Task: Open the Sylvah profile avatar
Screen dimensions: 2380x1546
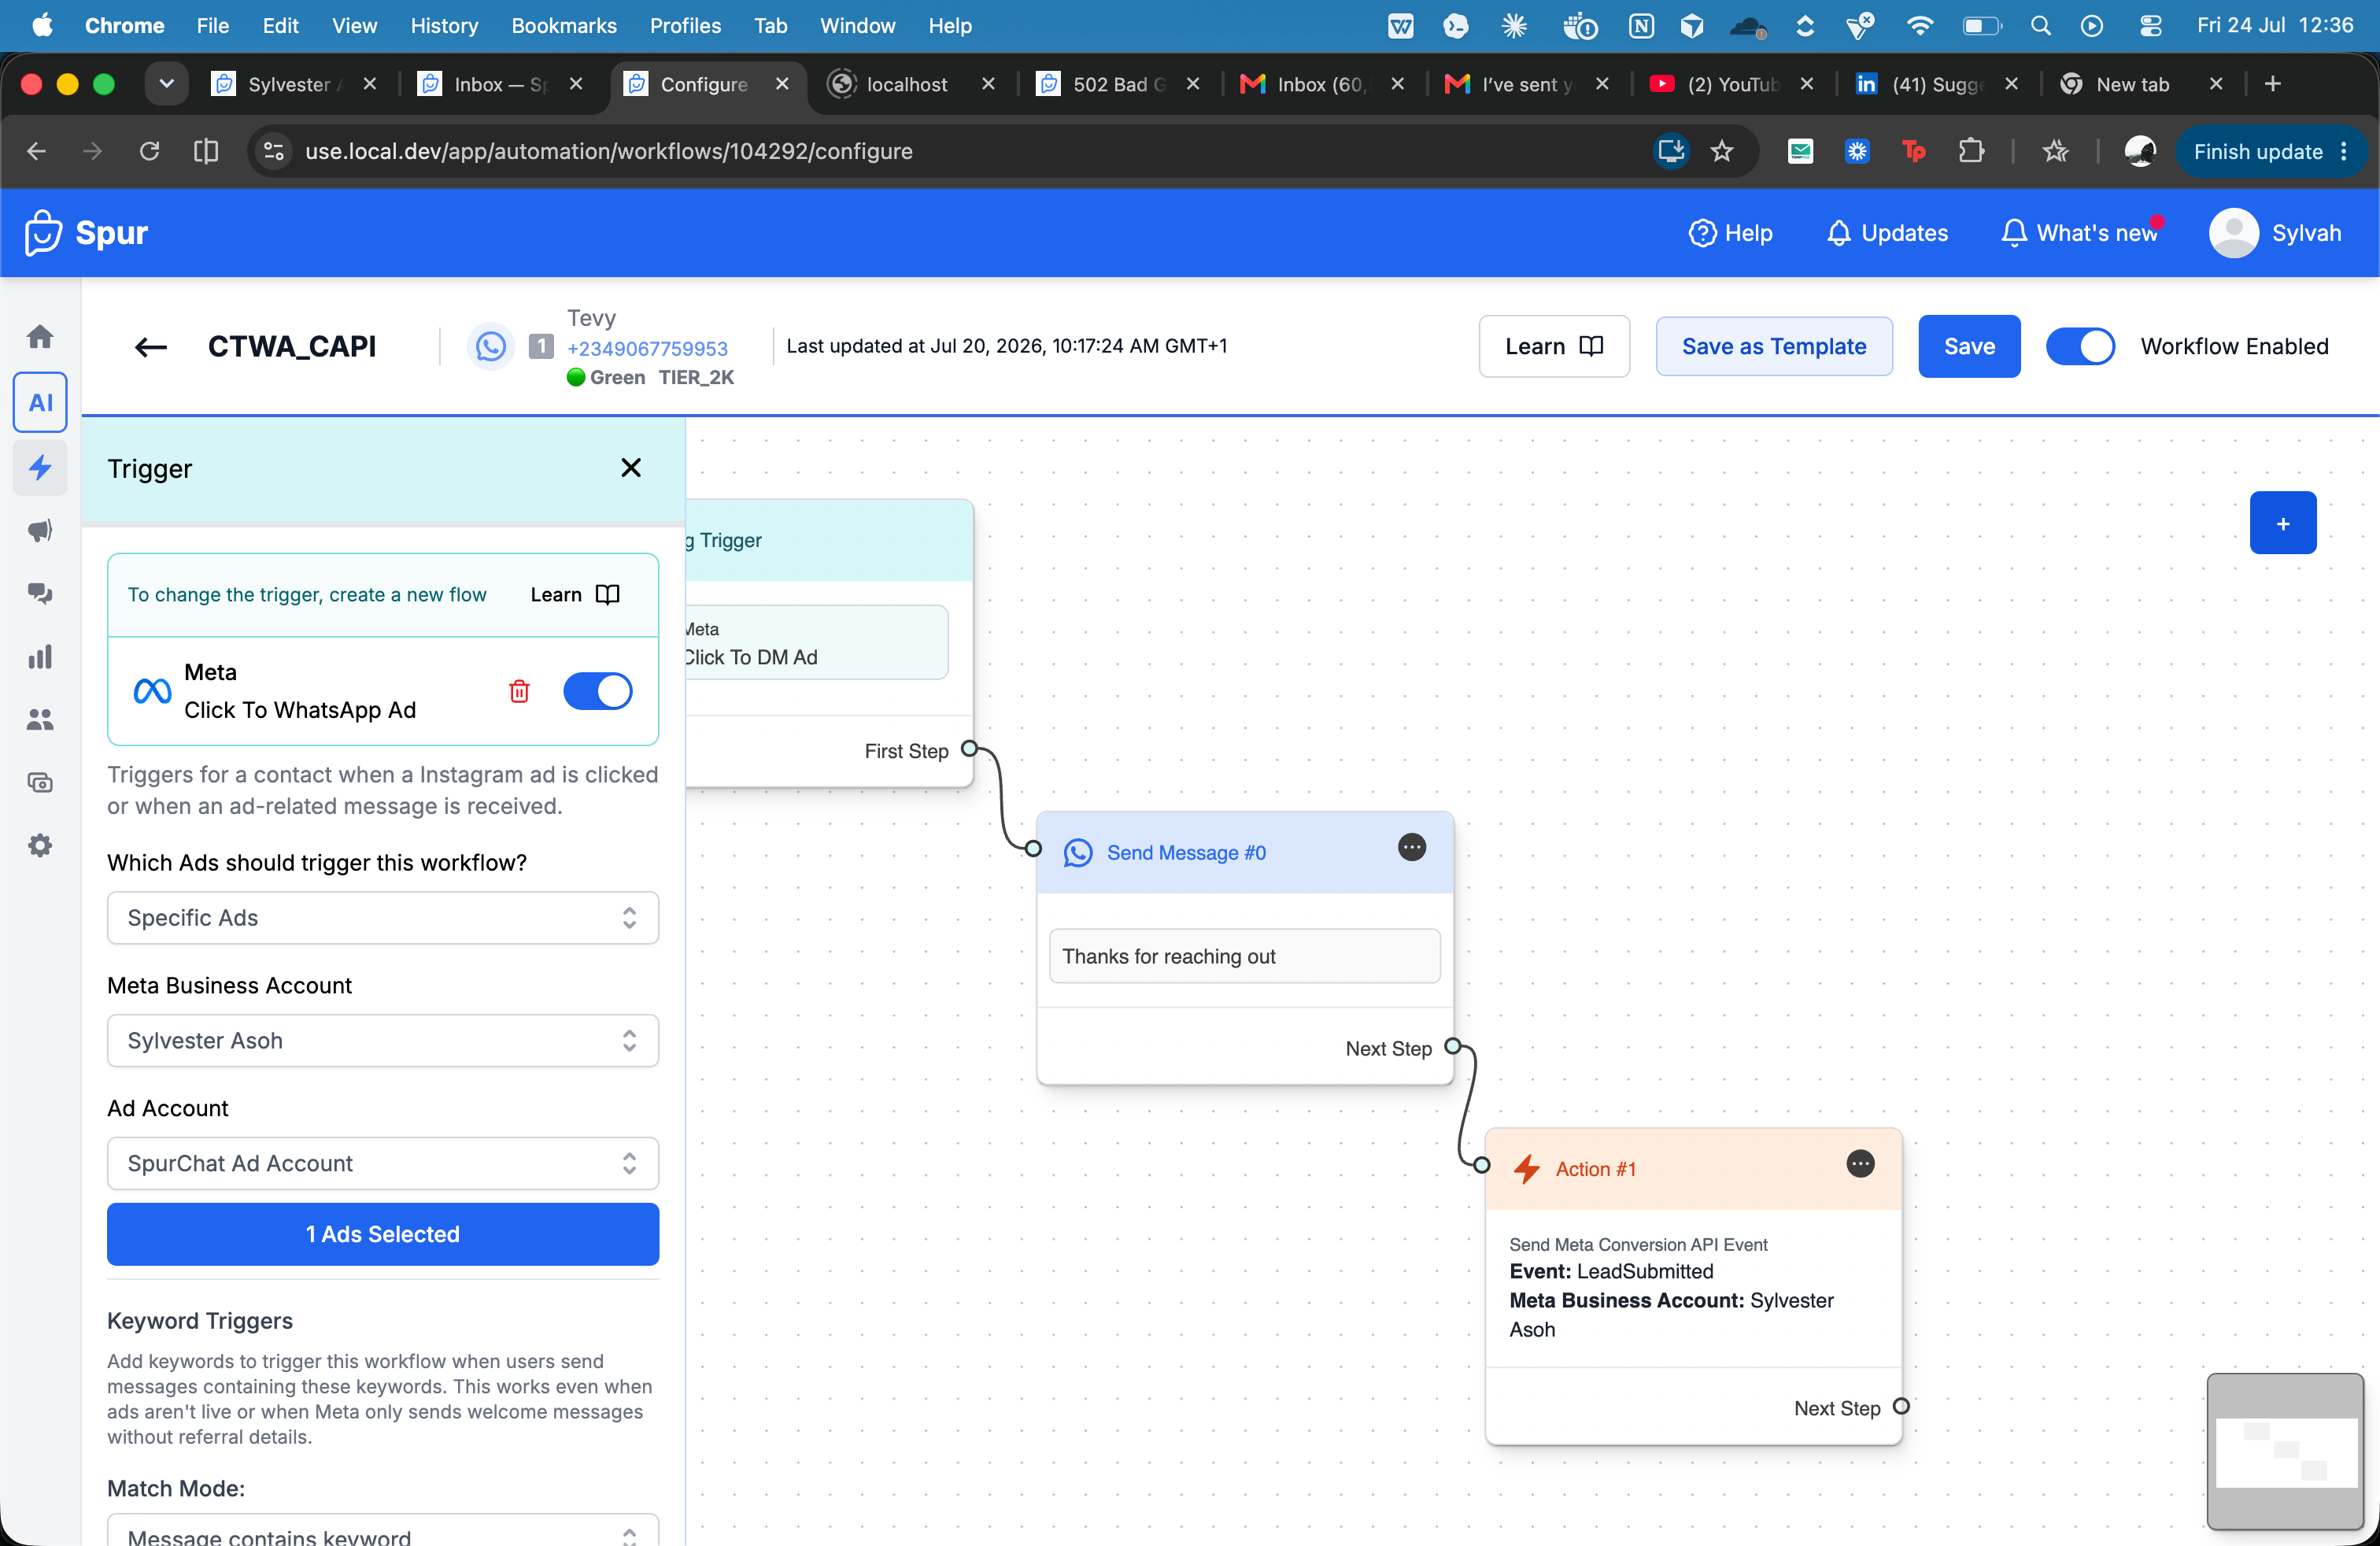Action: point(2234,233)
